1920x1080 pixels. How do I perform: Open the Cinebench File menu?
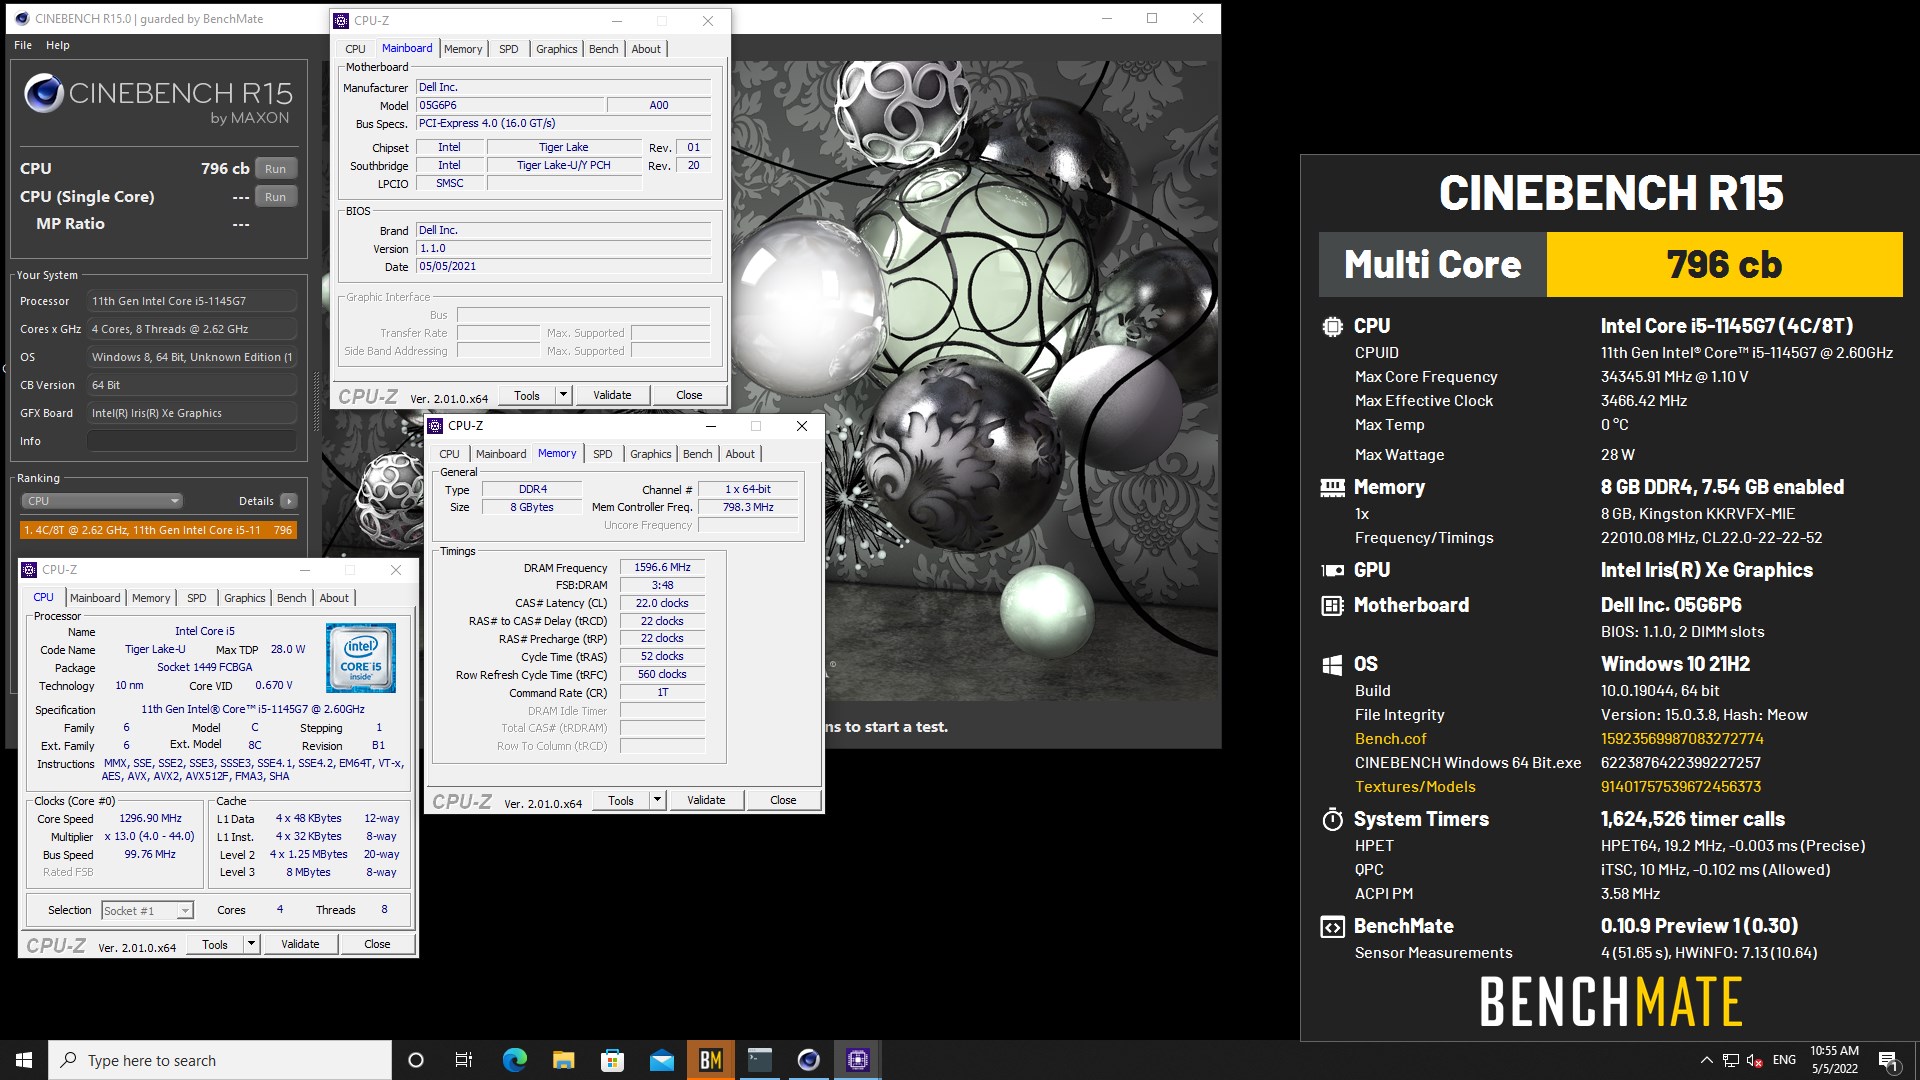pos(23,45)
